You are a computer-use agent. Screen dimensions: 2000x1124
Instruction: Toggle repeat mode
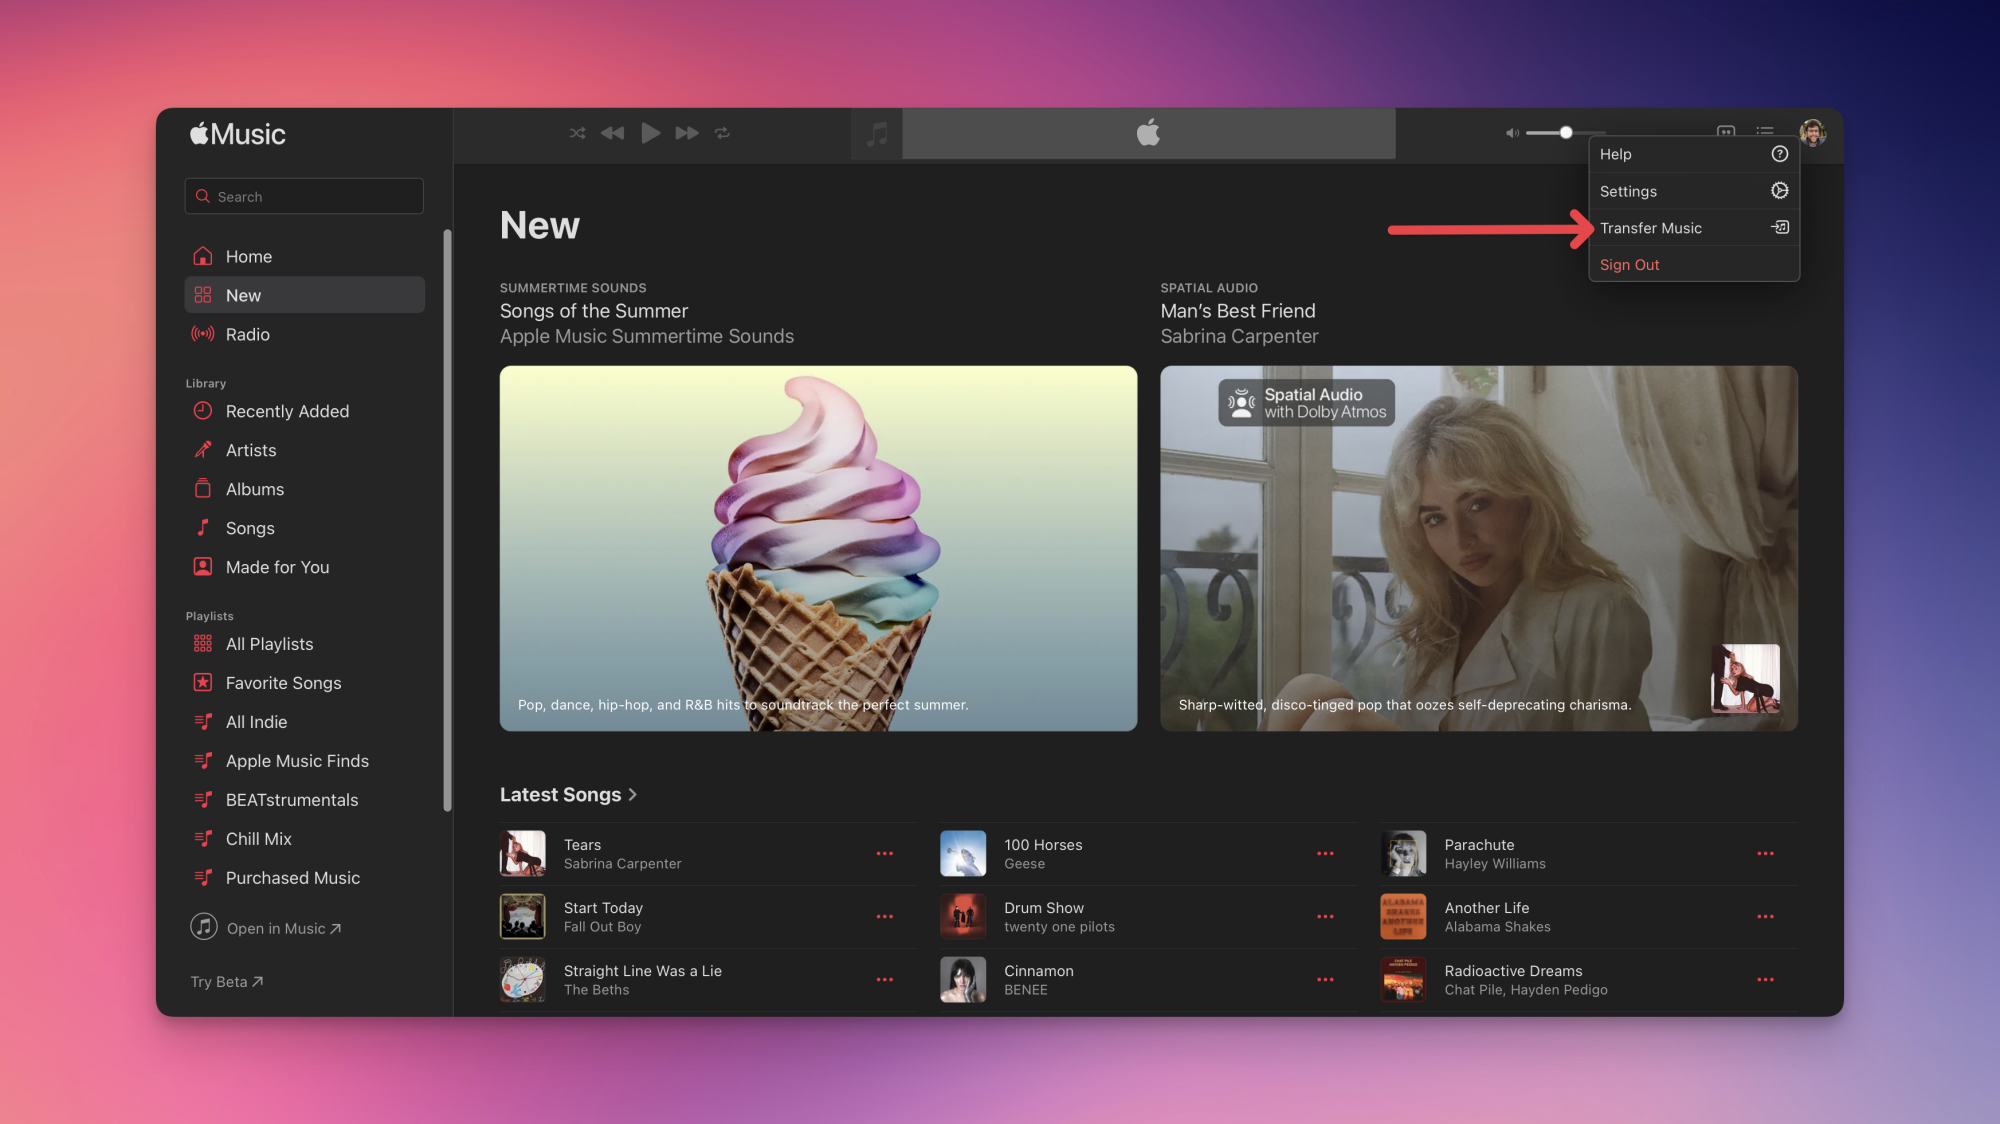click(x=722, y=133)
